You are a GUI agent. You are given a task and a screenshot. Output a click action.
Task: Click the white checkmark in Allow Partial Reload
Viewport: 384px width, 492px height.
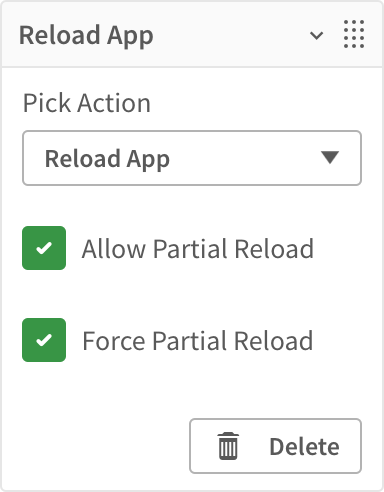click(x=44, y=248)
